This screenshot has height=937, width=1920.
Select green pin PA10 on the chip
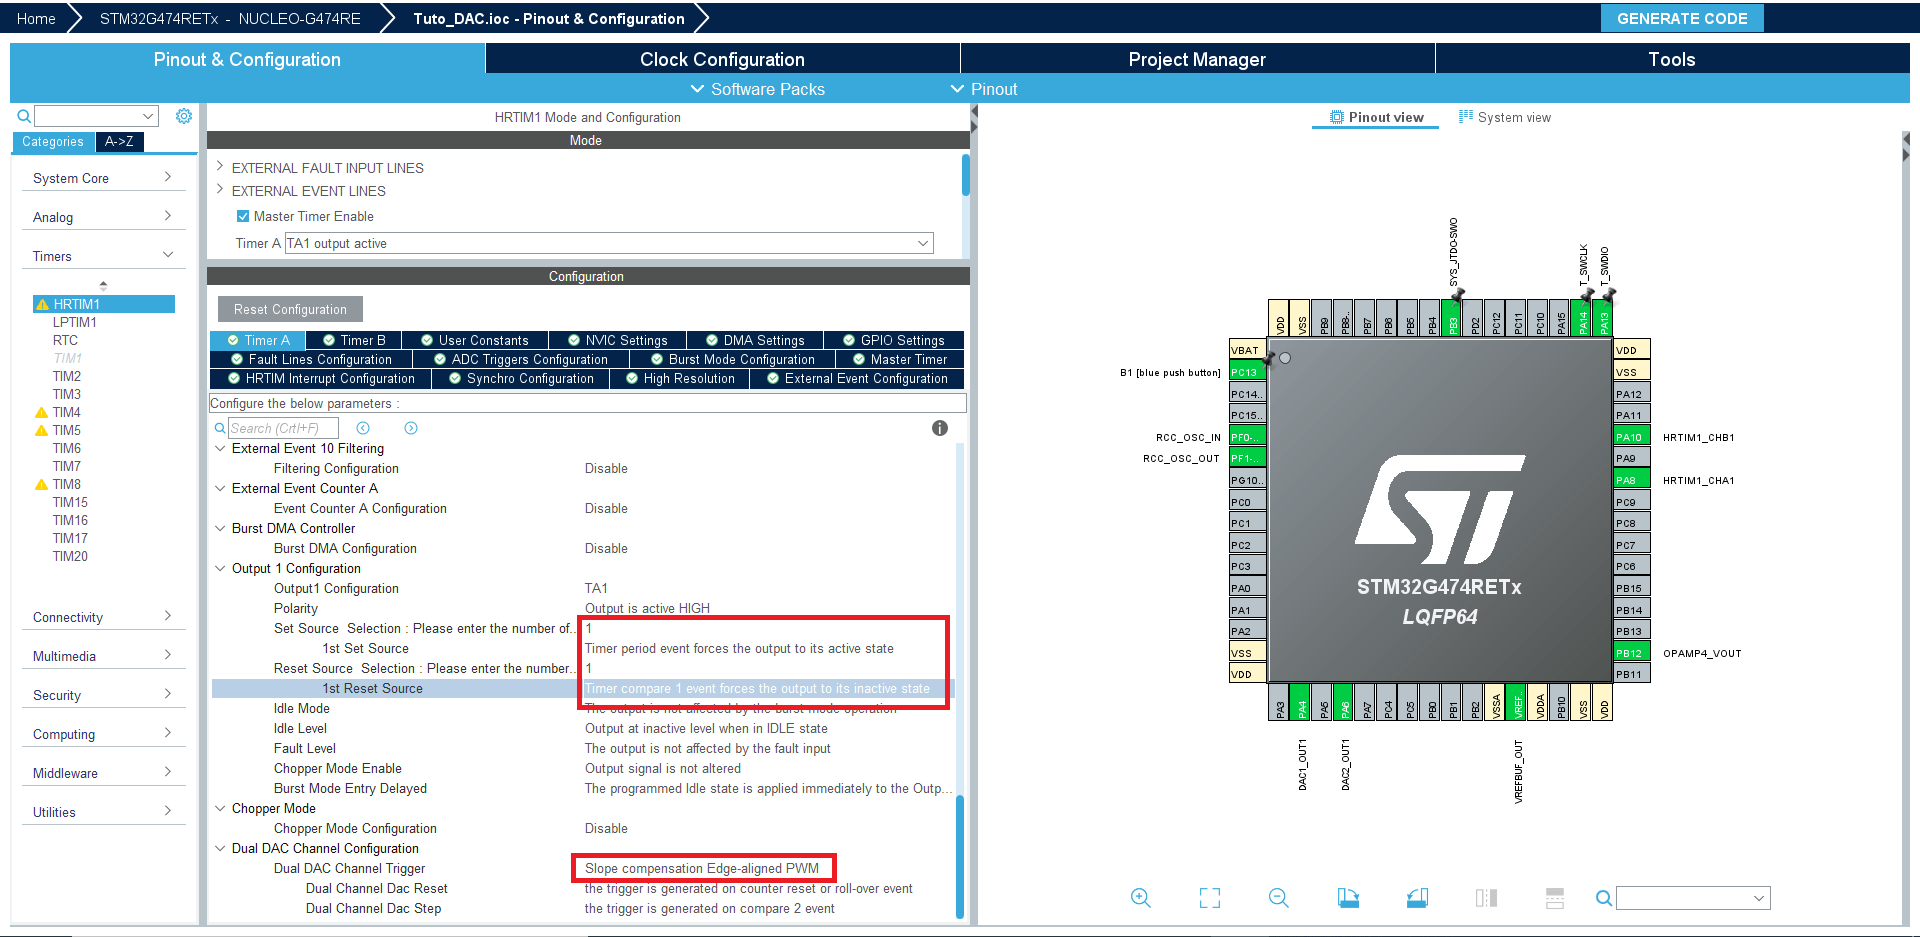1631,437
